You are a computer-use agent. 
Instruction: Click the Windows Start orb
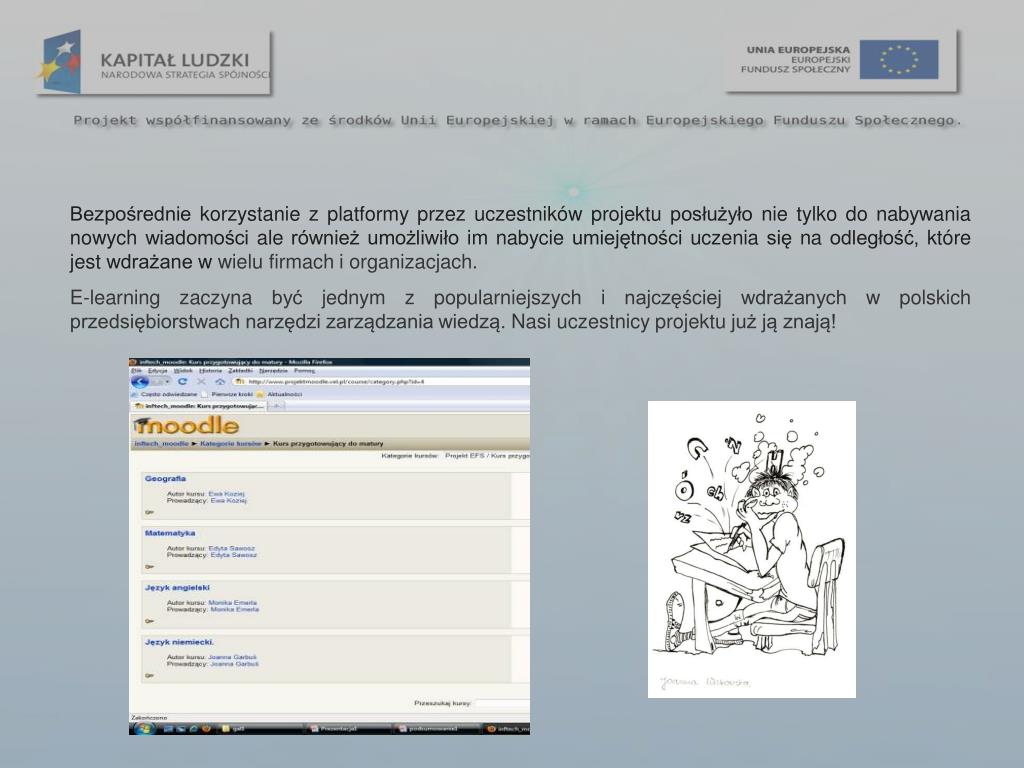point(144,728)
